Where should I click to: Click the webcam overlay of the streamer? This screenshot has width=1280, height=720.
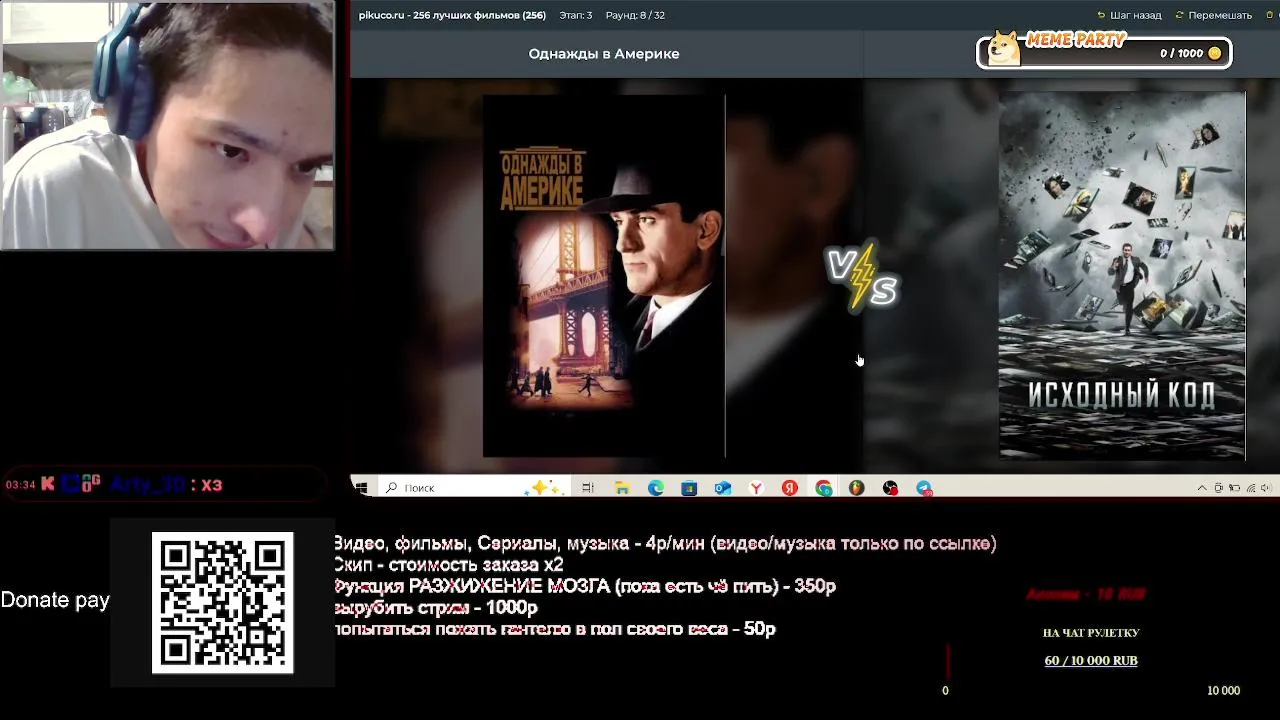(x=167, y=125)
